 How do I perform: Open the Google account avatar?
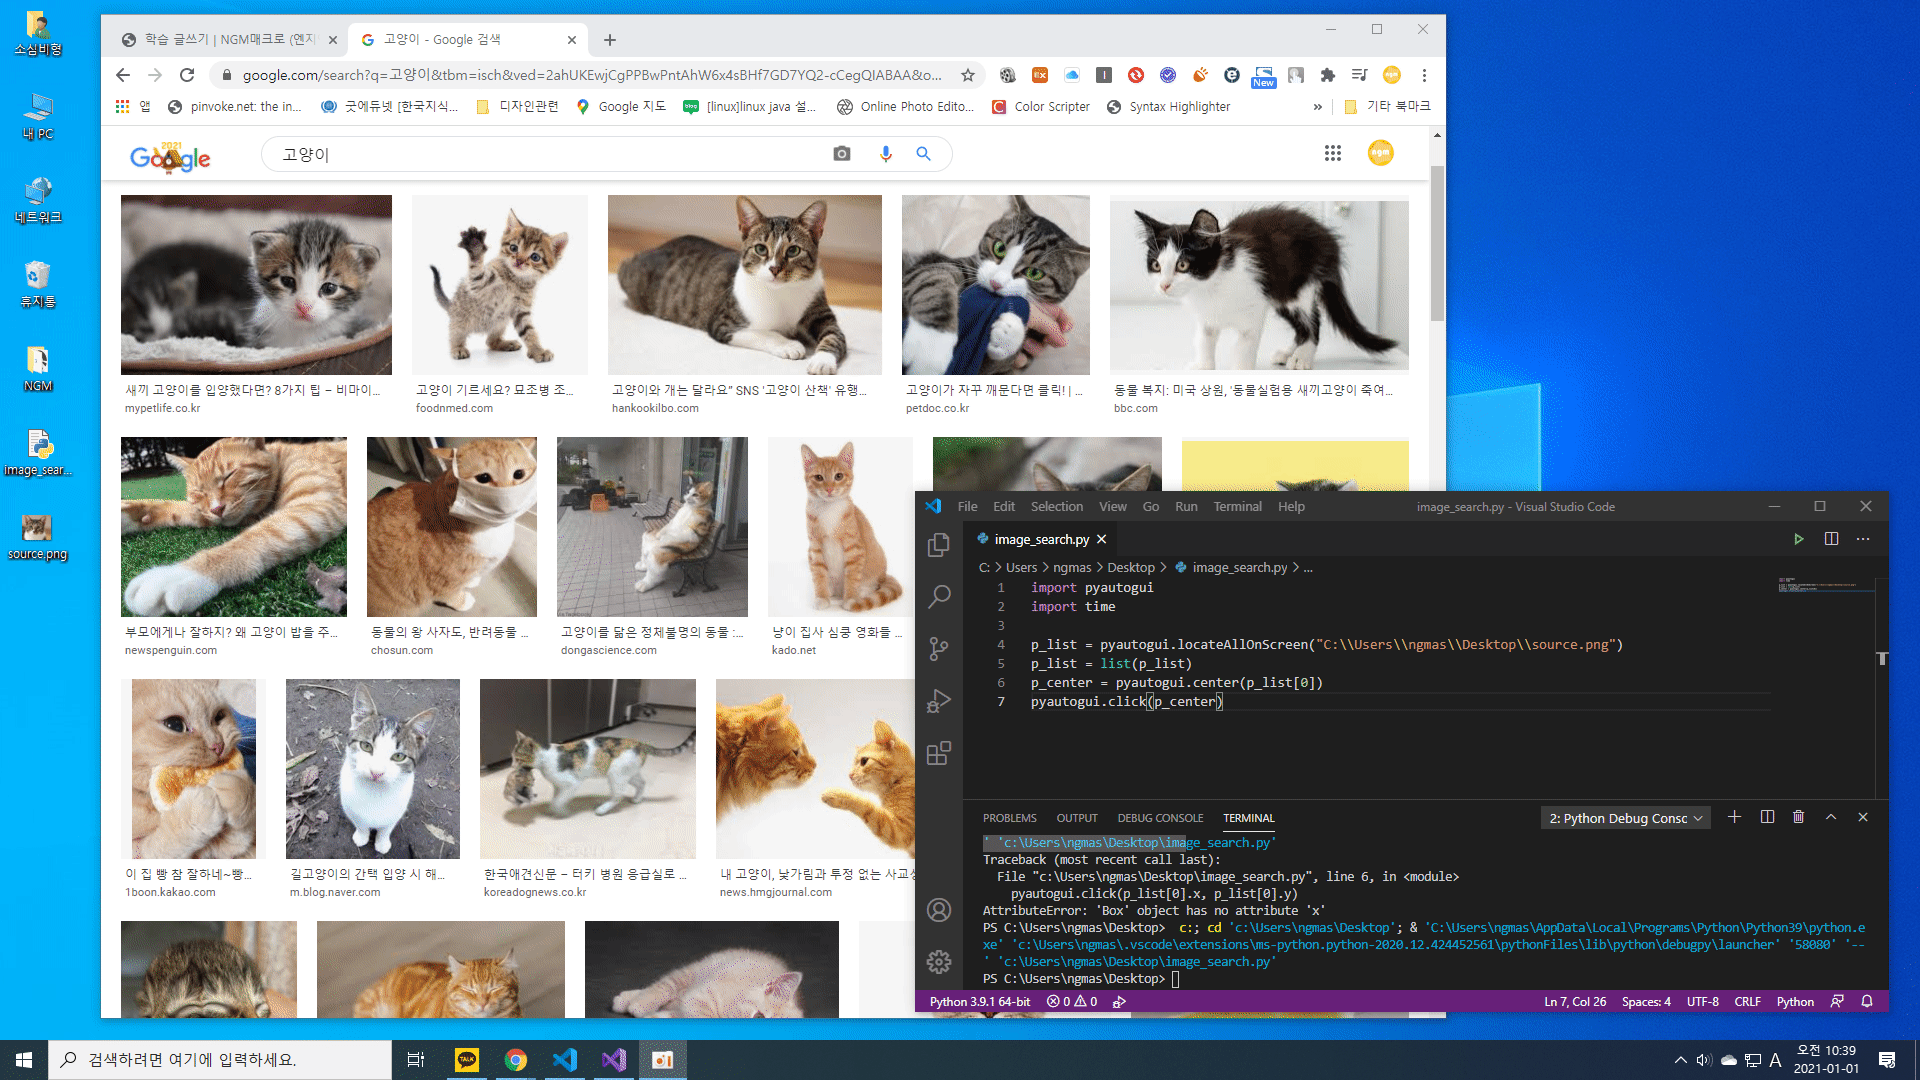coord(1380,153)
